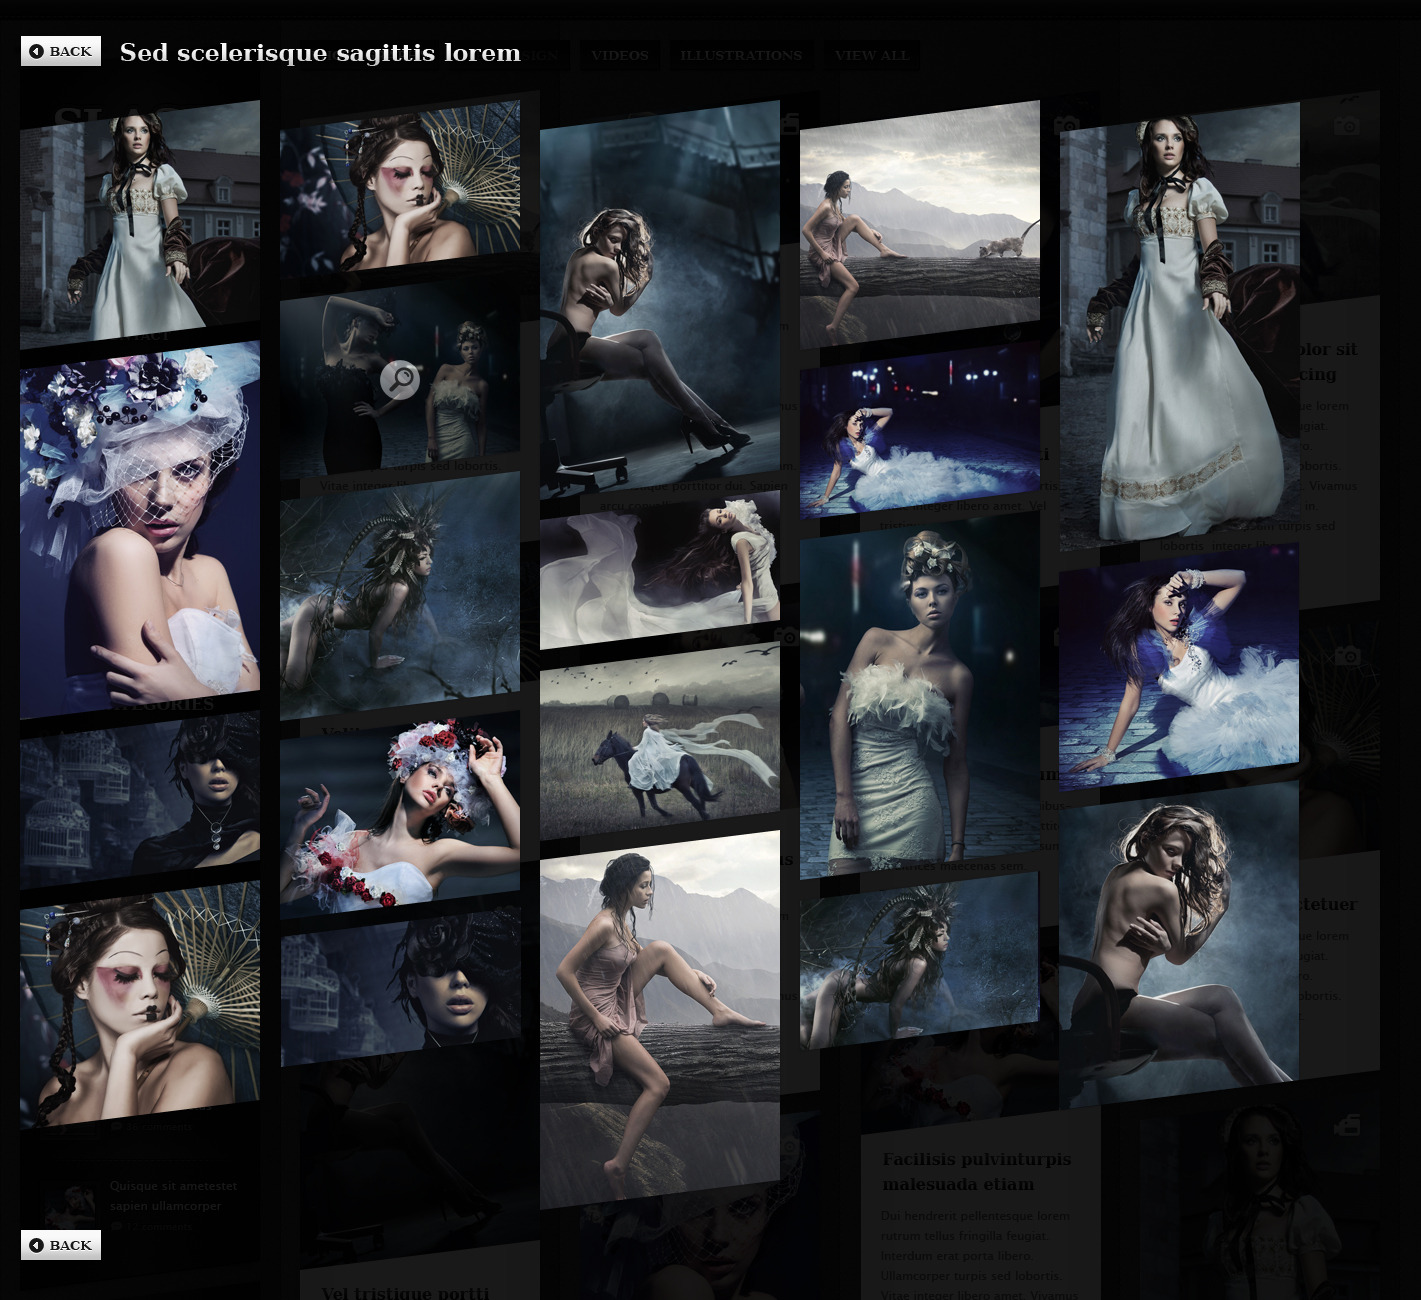This screenshot has height=1300, width=1421.
Task: Open the photo of rider on black horse
Action: coord(660,740)
